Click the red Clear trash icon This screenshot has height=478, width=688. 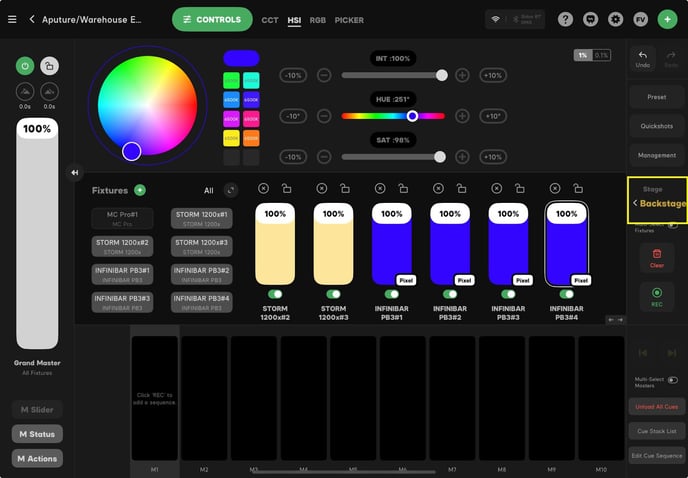[x=657, y=258]
